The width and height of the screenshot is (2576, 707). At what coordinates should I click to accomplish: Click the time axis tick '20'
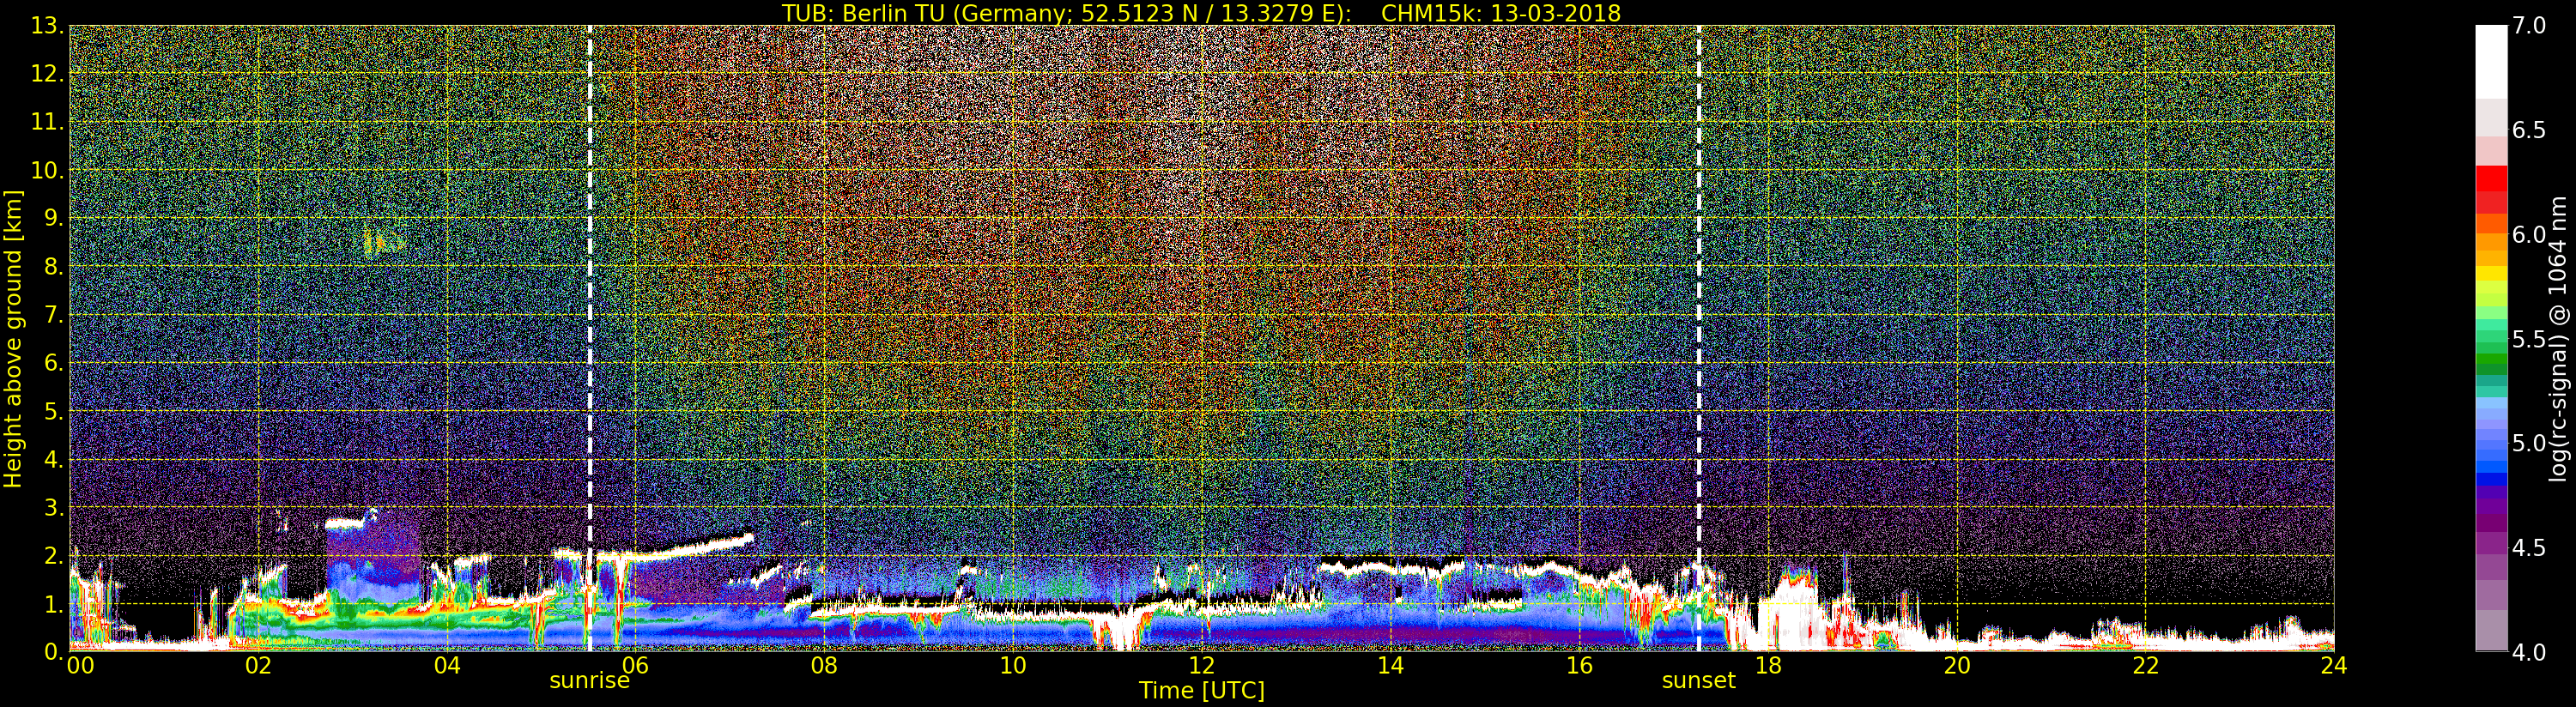coord(1957,666)
